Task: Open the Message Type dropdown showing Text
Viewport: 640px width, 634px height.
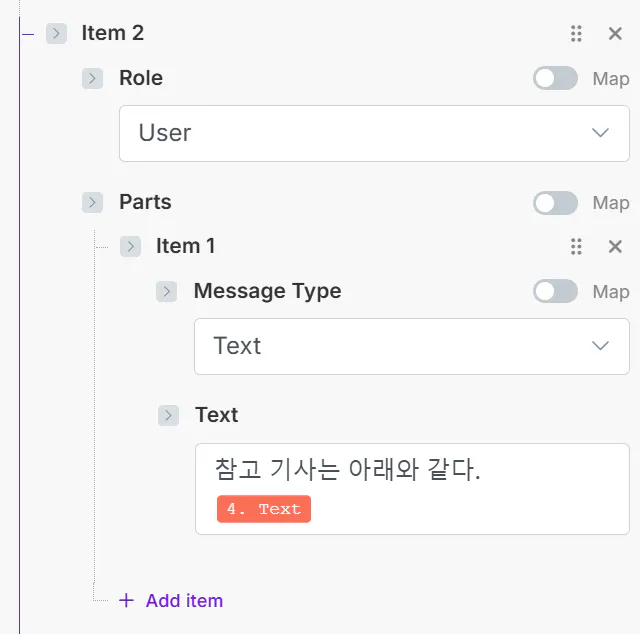Action: click(411, 346)
